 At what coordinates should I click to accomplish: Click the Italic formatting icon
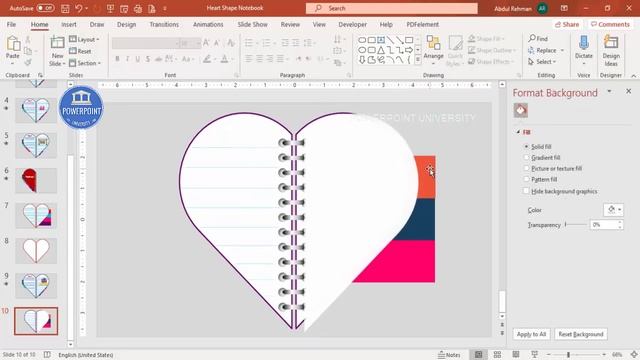click(128, 59)
